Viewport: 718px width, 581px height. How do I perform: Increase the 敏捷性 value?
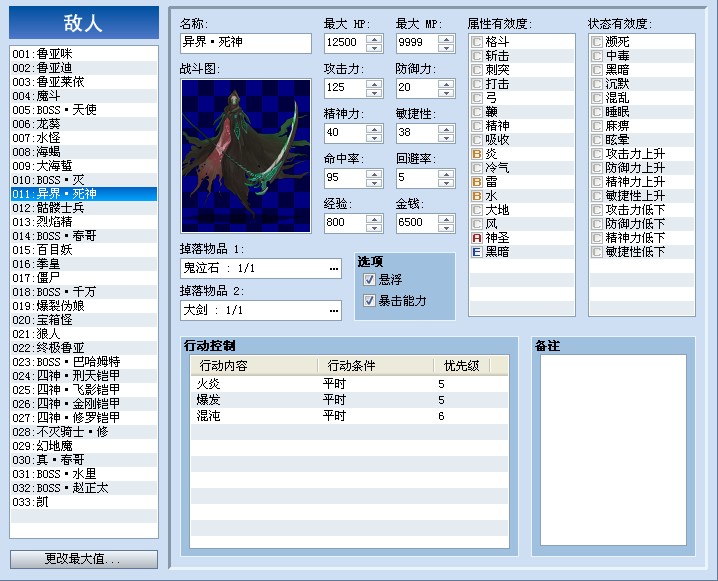click(x=446, y=128)
